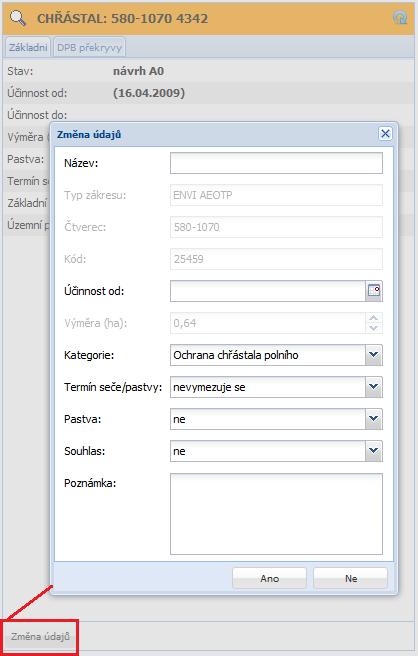Cancel with the Ne button
The width and height of the screenshot is (418, 656).
coord(351,578)
